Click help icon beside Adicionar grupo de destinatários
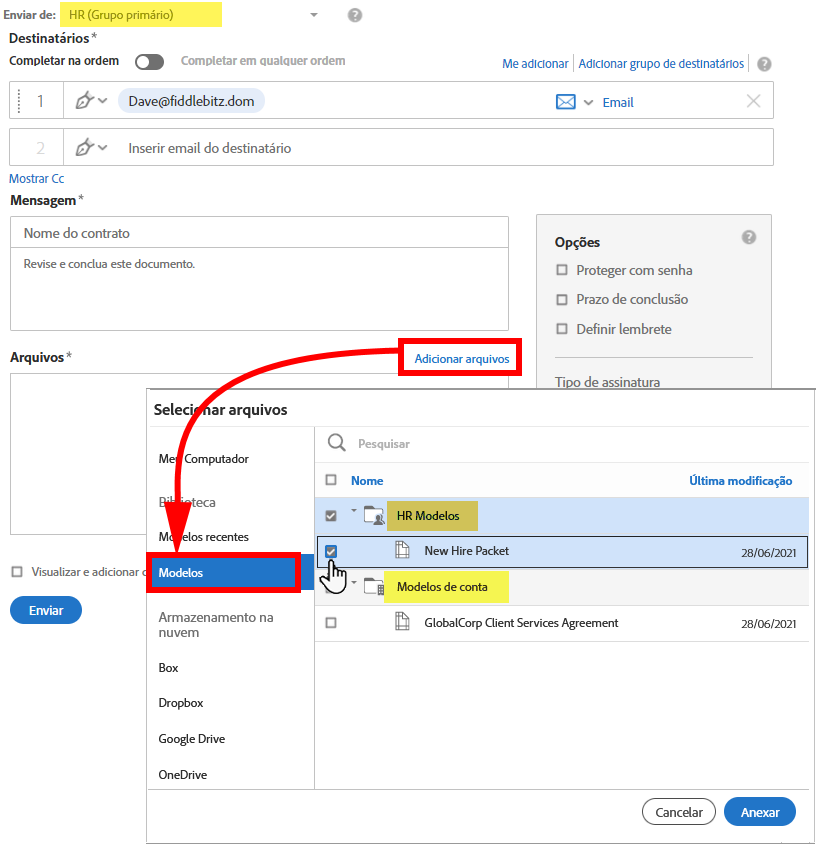The width and height of the screenshot is (830, 844). coord(764,64)
